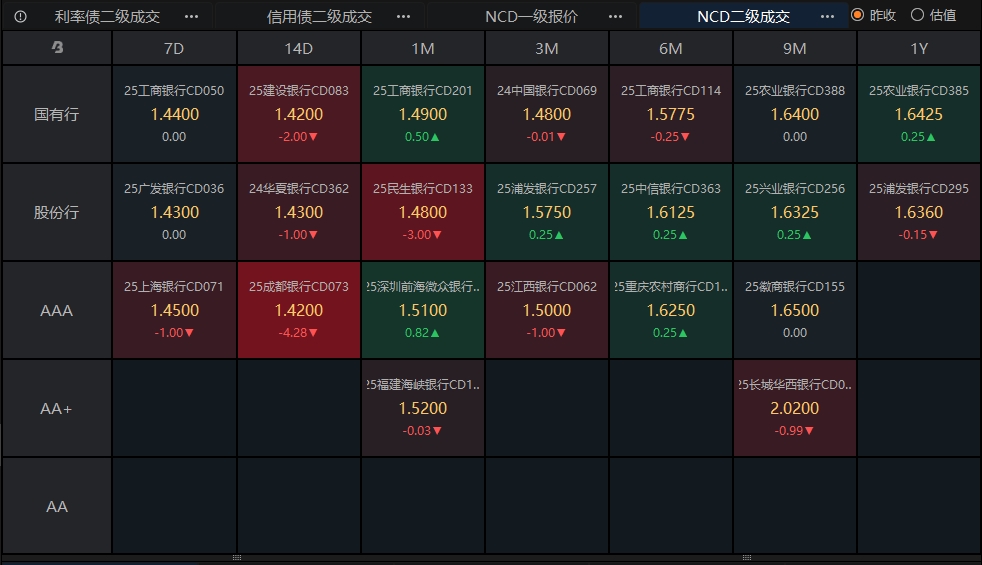Image resolution: width=982 pixels, height=565 pixels.
Task: Open the 25上海银行CD071 cell
Action: pyautogui.click(x=174, y=310)
